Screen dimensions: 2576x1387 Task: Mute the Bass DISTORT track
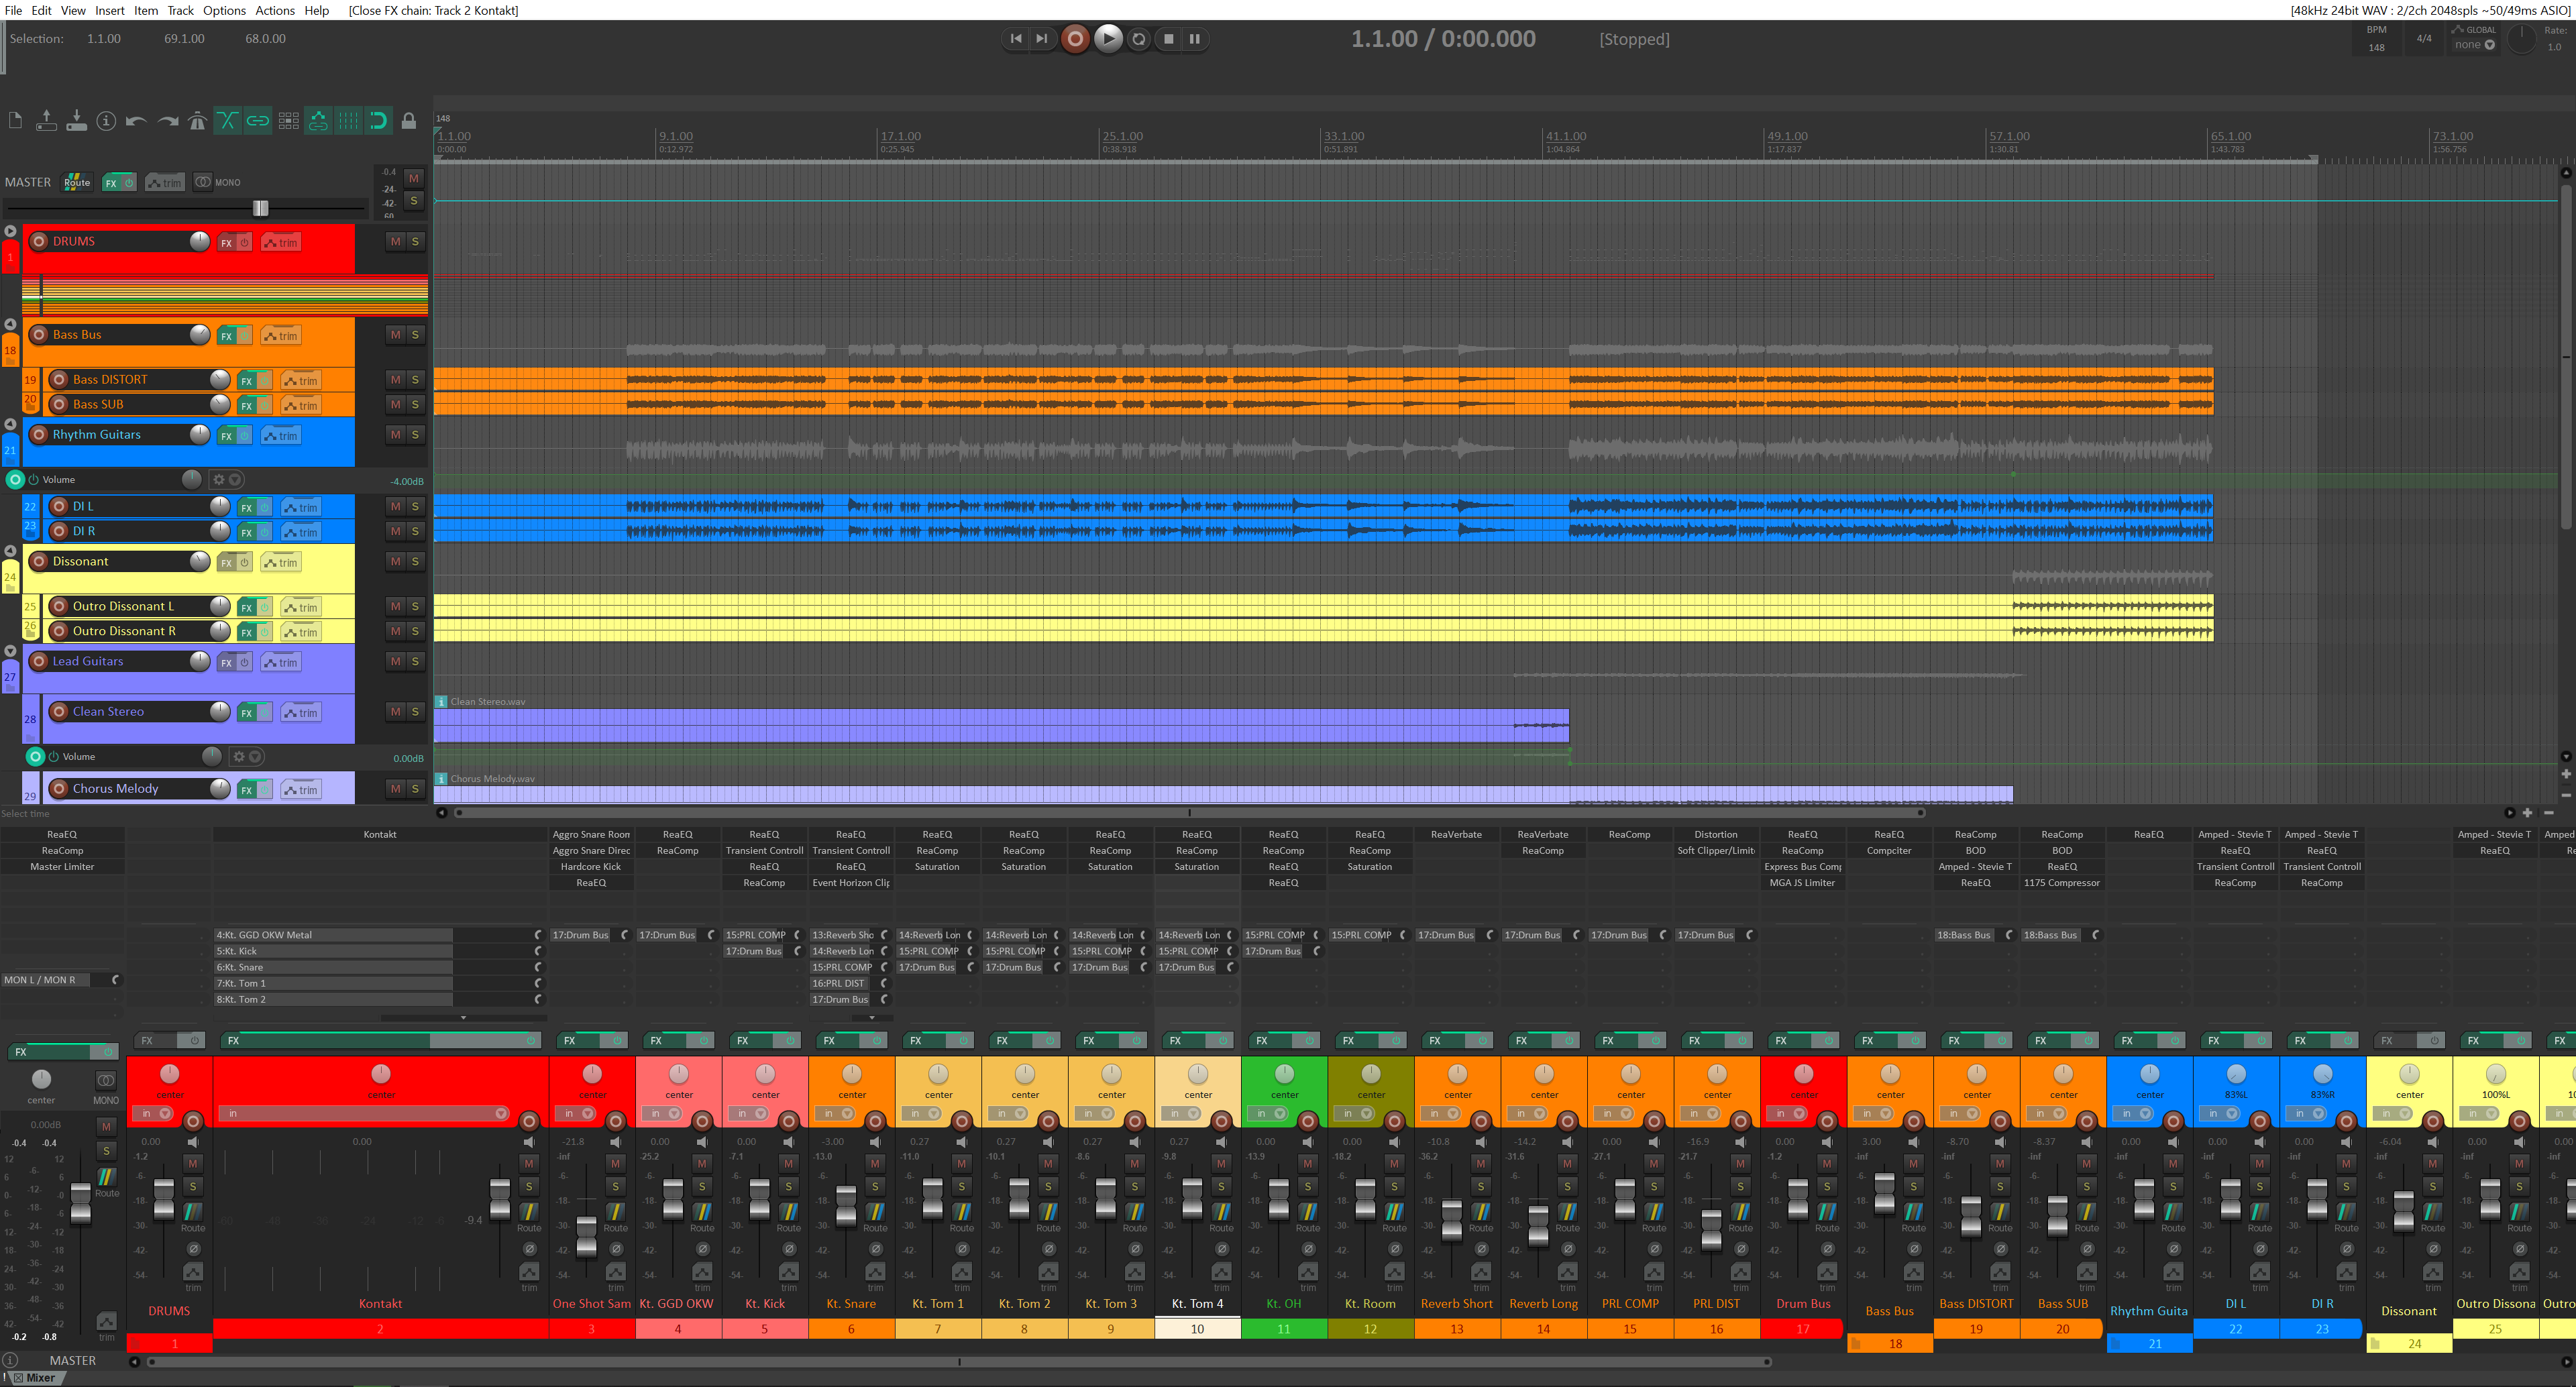(395, 380)
